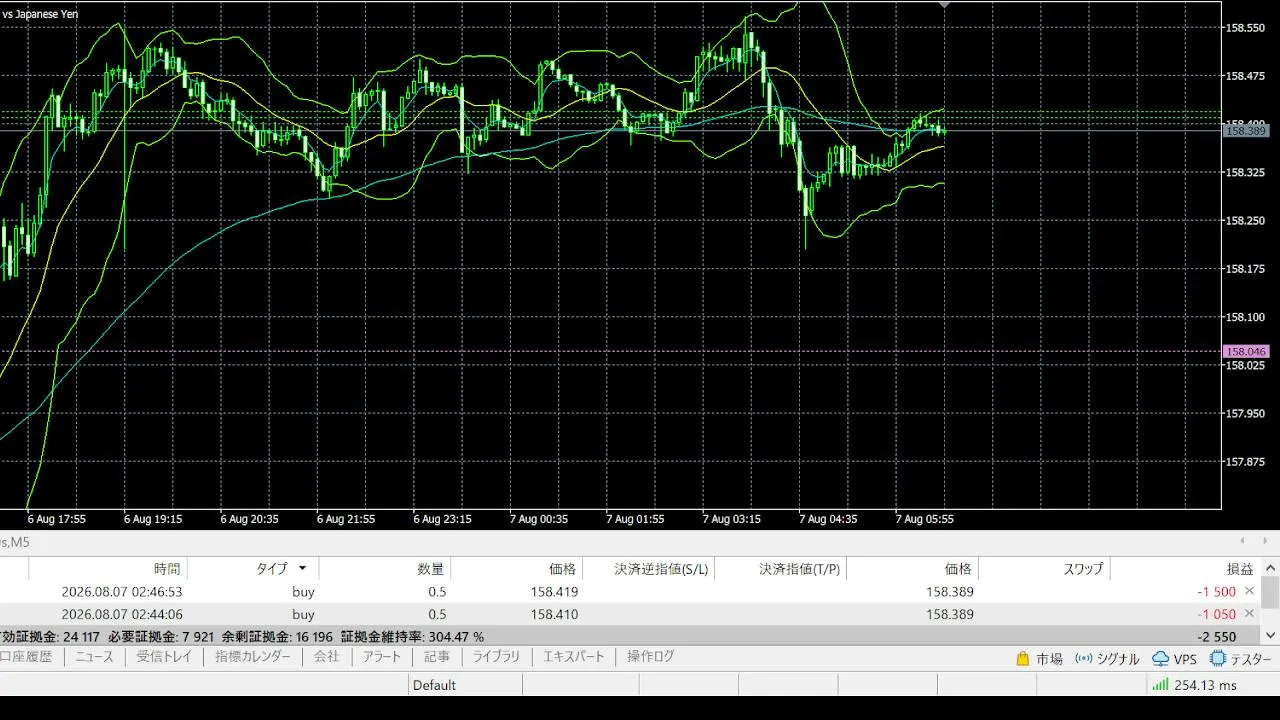Sort trades by 時間 column header

point(167,568)
